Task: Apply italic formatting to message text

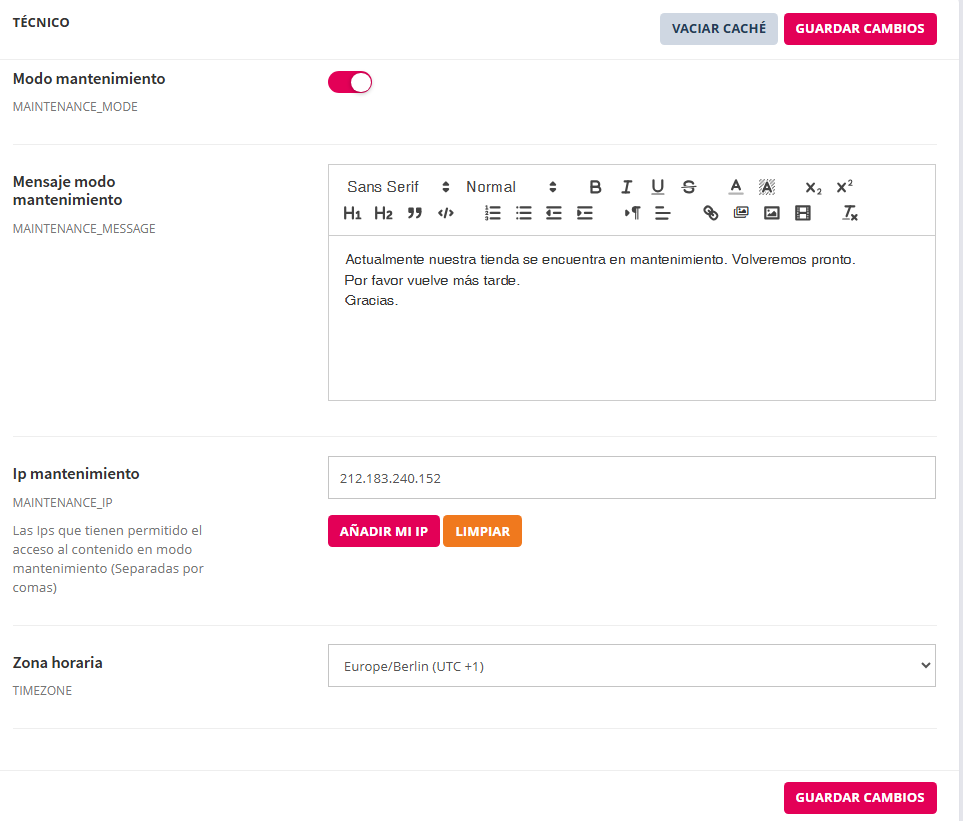Action: [626, 187]
